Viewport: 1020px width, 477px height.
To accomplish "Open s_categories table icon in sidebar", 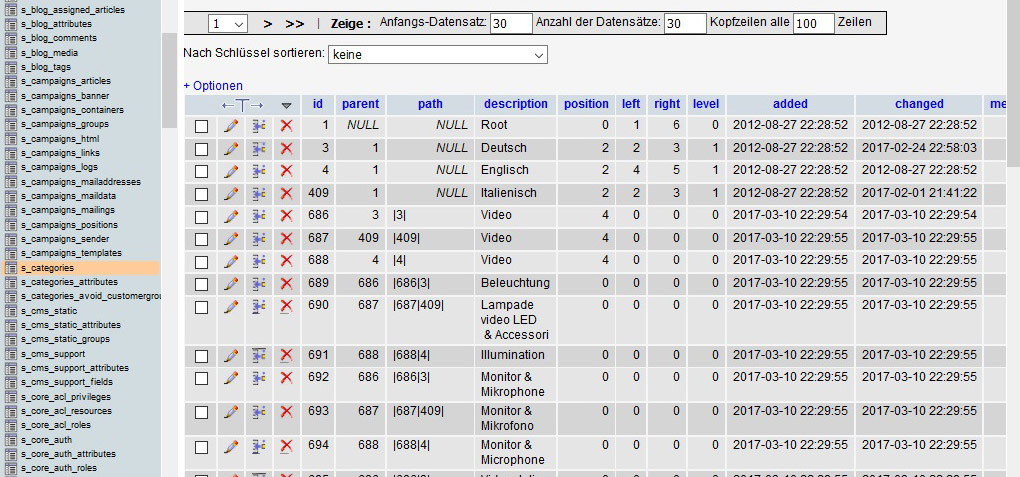I will click(x=11, y=268).
